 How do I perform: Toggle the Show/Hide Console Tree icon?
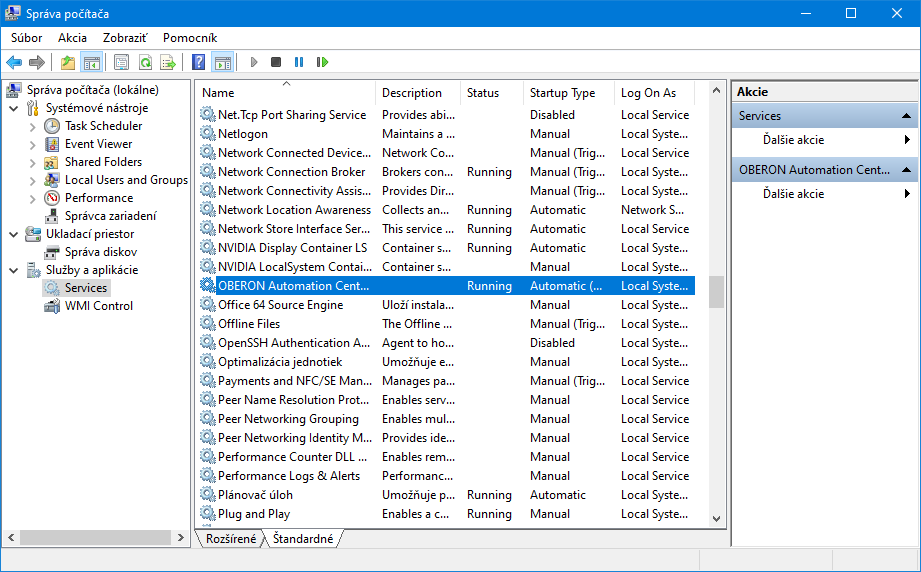tap(92, 62)
